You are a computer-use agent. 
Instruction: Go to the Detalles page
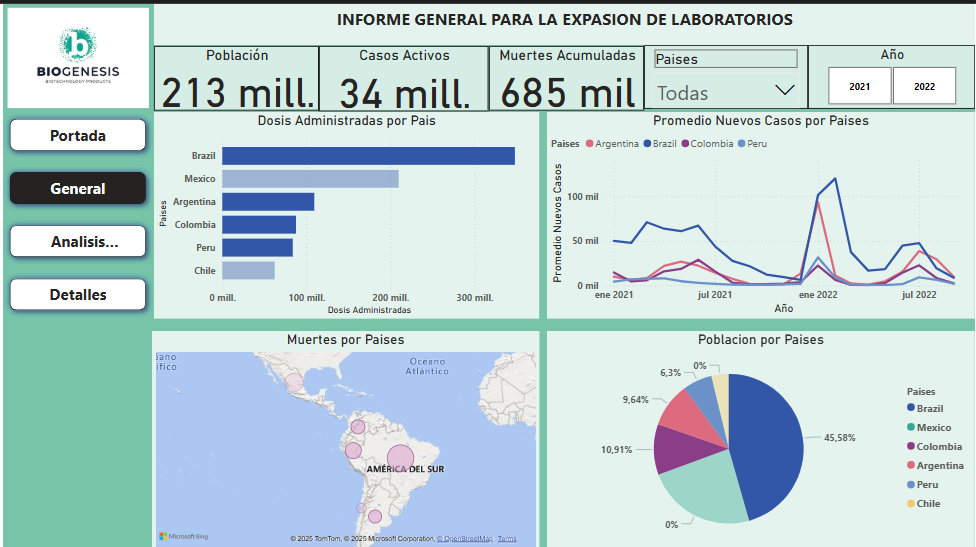click(78, 294)
